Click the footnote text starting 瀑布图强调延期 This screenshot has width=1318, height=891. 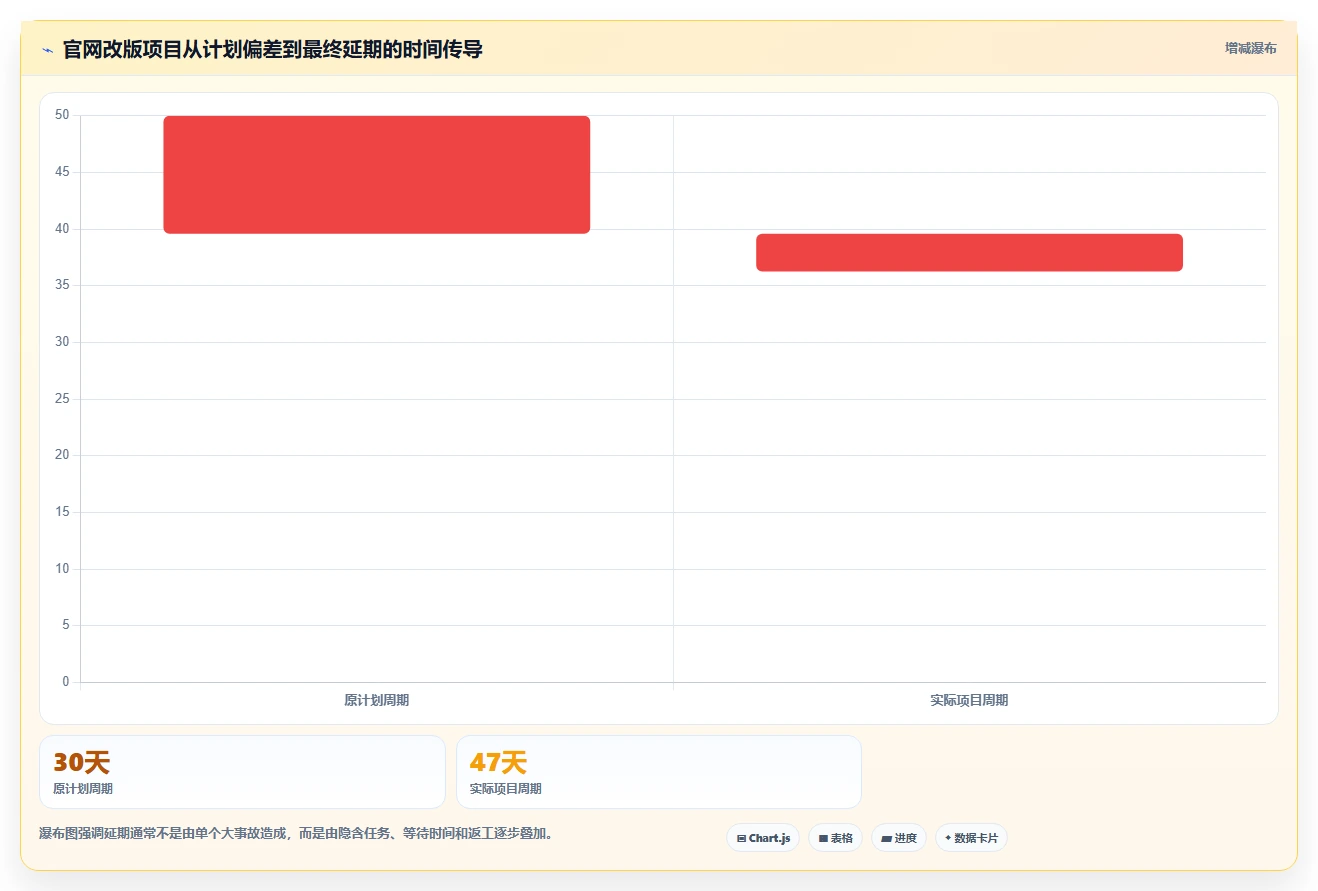click(296, 833)
